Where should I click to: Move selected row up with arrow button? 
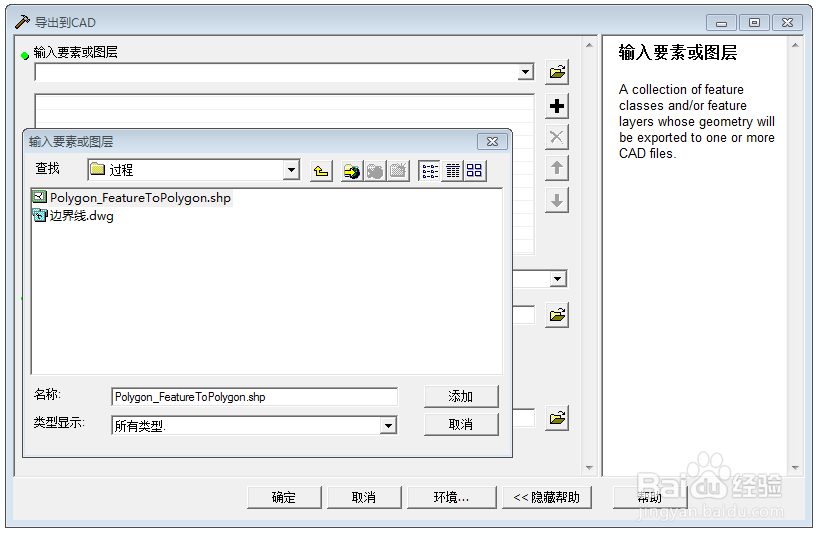[557, 168]
